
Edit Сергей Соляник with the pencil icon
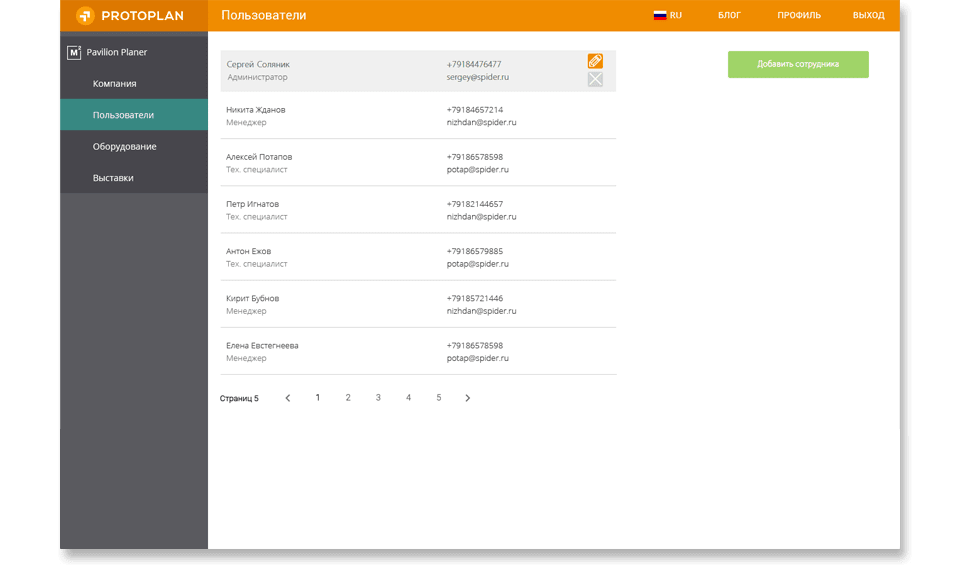pyautogui.click(x=595, y=61)
